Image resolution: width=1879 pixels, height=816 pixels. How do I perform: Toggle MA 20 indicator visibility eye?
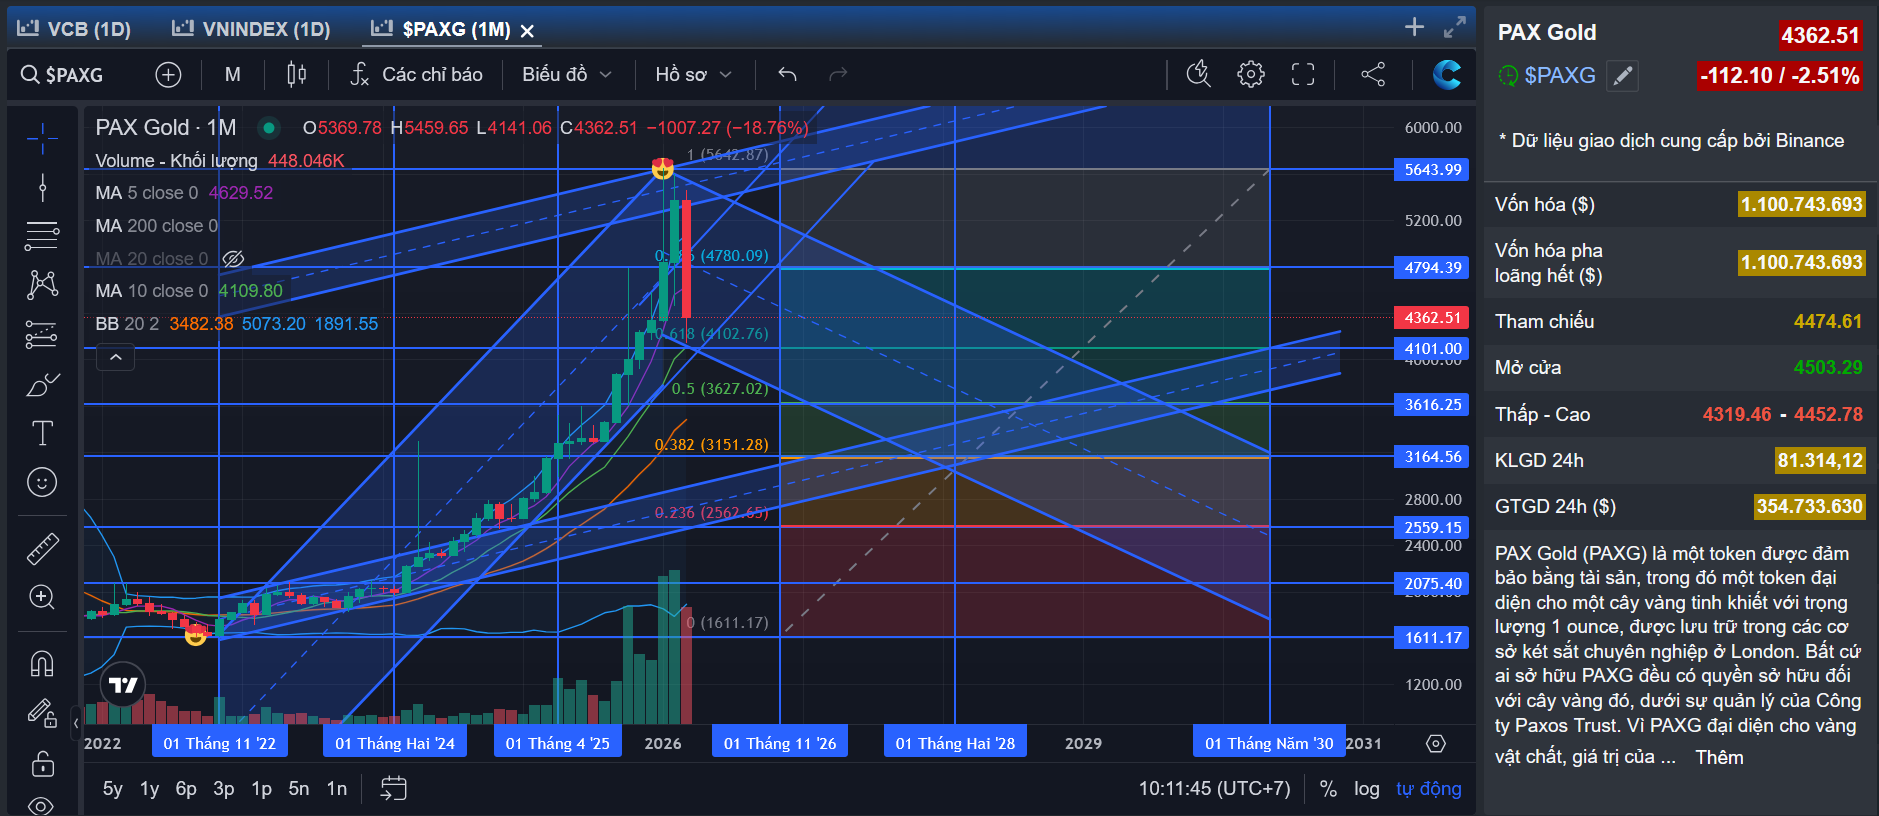(x=233, y=259)
